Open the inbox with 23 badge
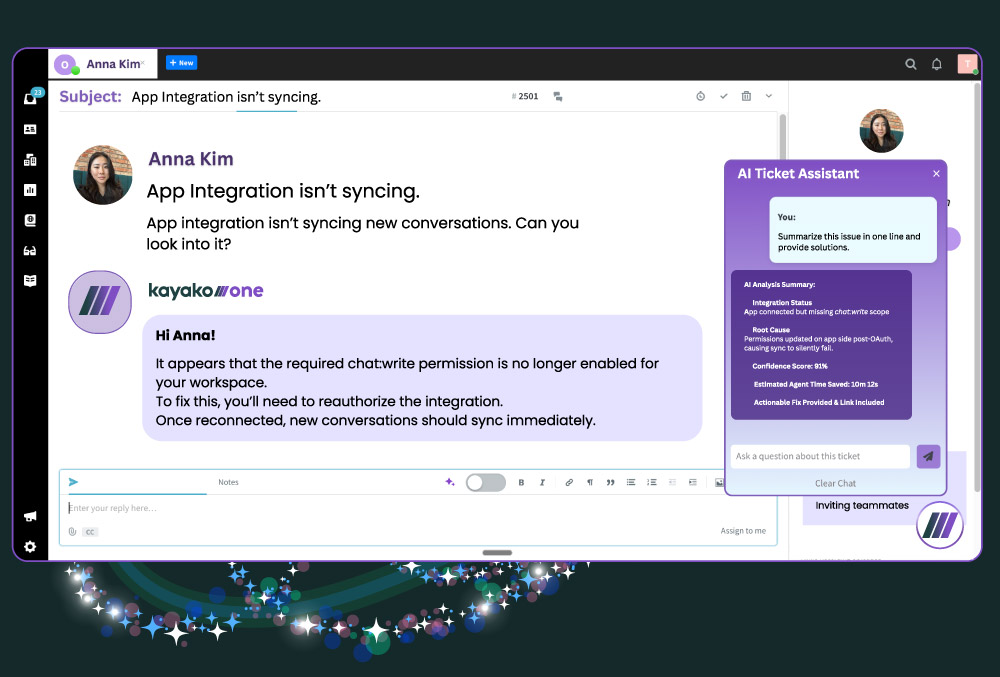The width and height of the screenshot is (1000, 677). pyautogui.click(x=31, y=98)
